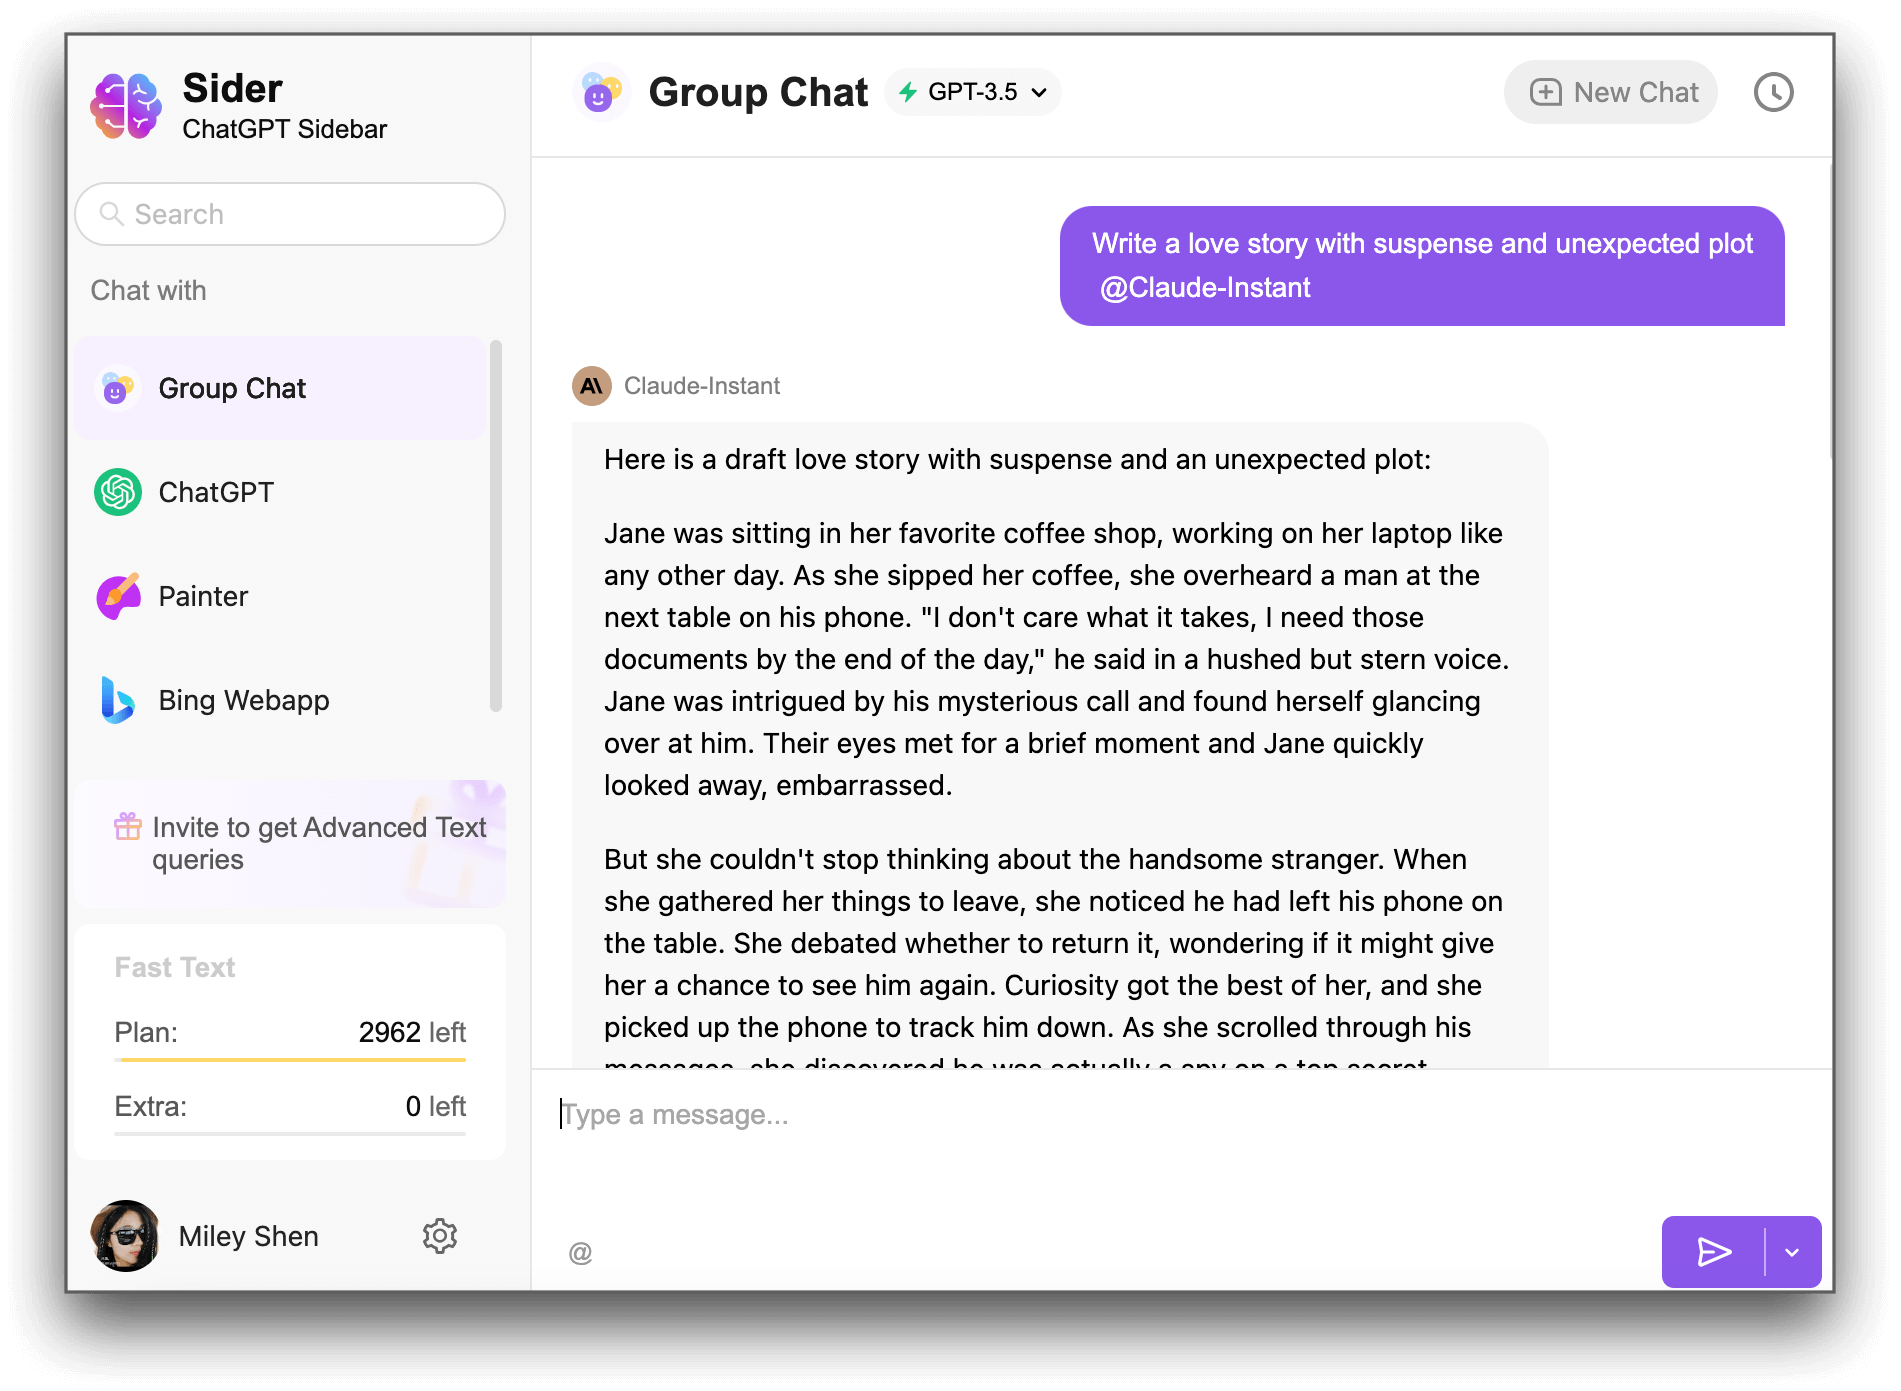Click the Claude-Instant avatar icon
This screenshot has width=1901, height=1391.
click(x=592, y=386)
